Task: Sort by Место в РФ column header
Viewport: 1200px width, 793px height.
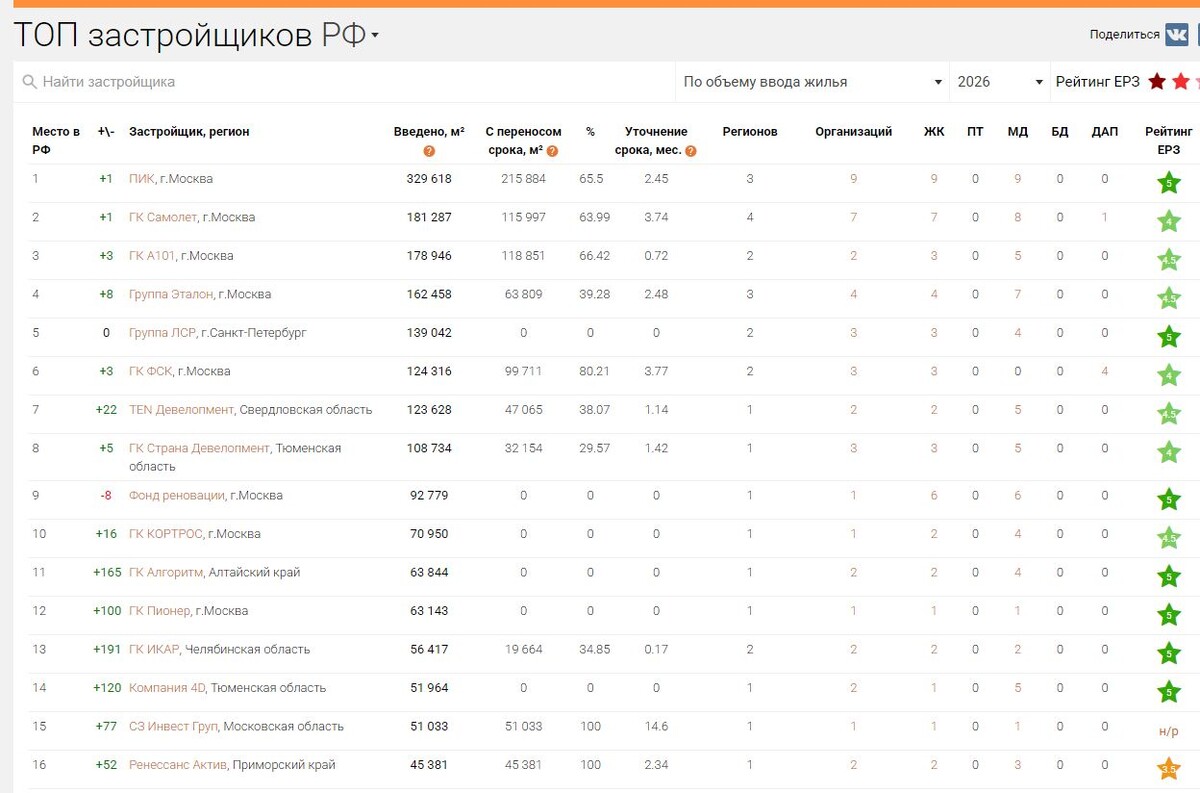Action: coord(56,140)
